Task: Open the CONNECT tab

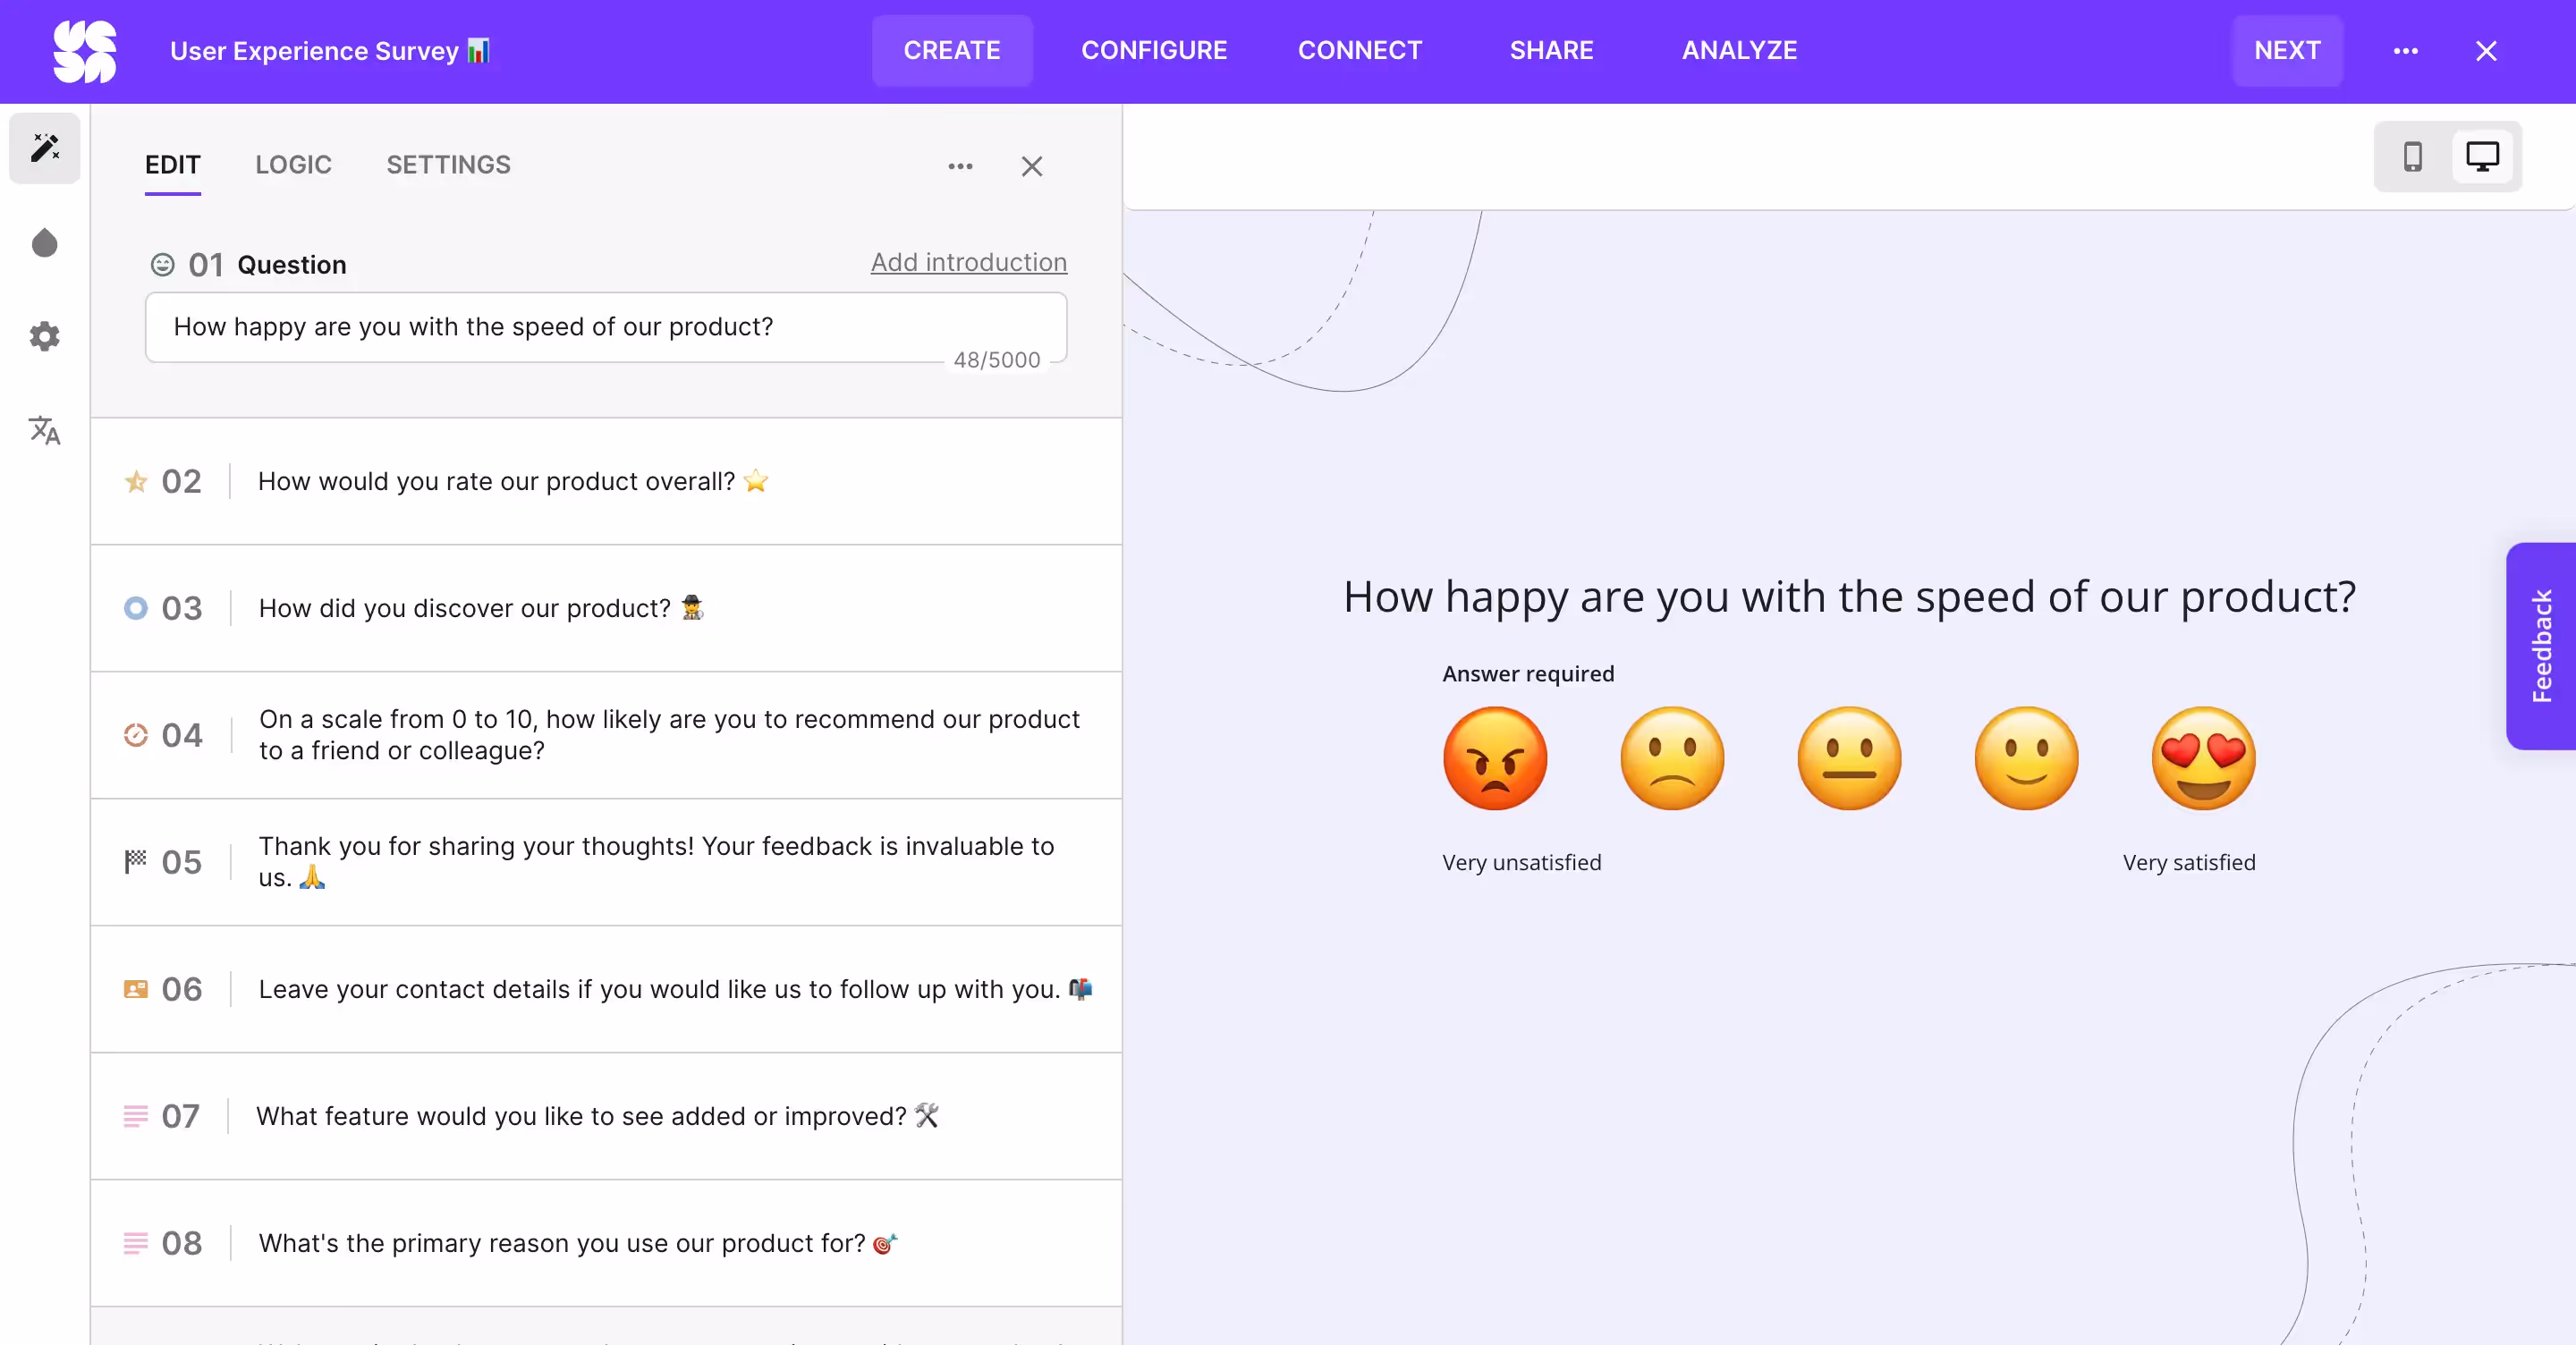Action: [1360, 51]
